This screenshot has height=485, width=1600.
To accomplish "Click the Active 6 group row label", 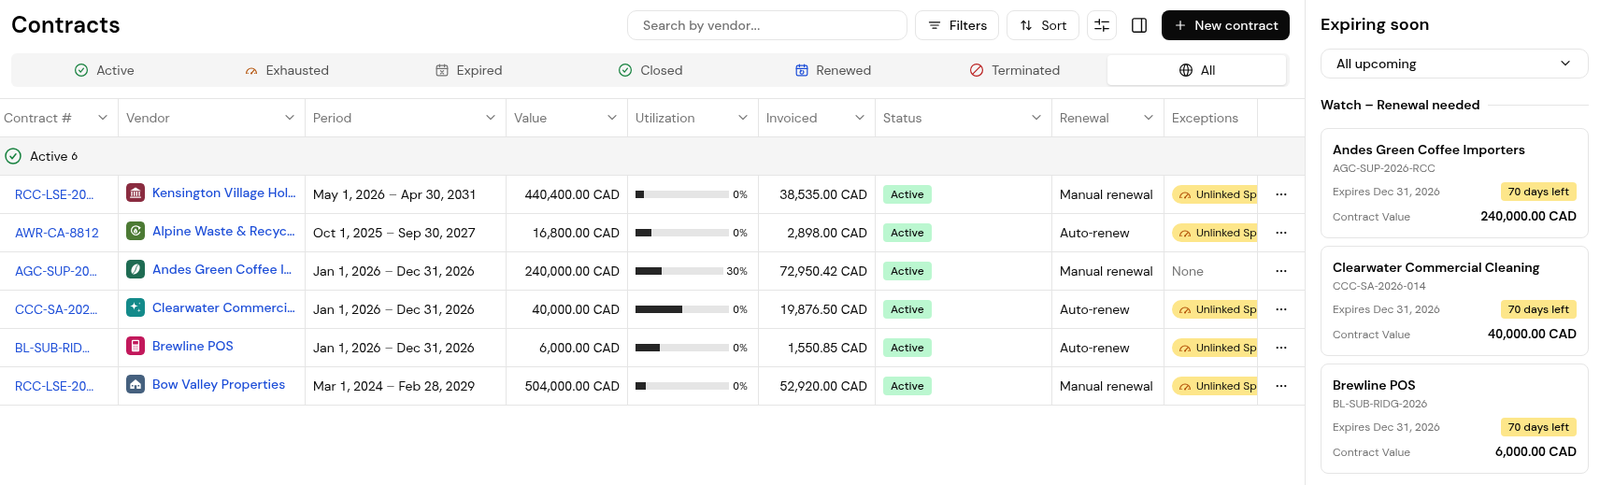I will coord(54,156).
